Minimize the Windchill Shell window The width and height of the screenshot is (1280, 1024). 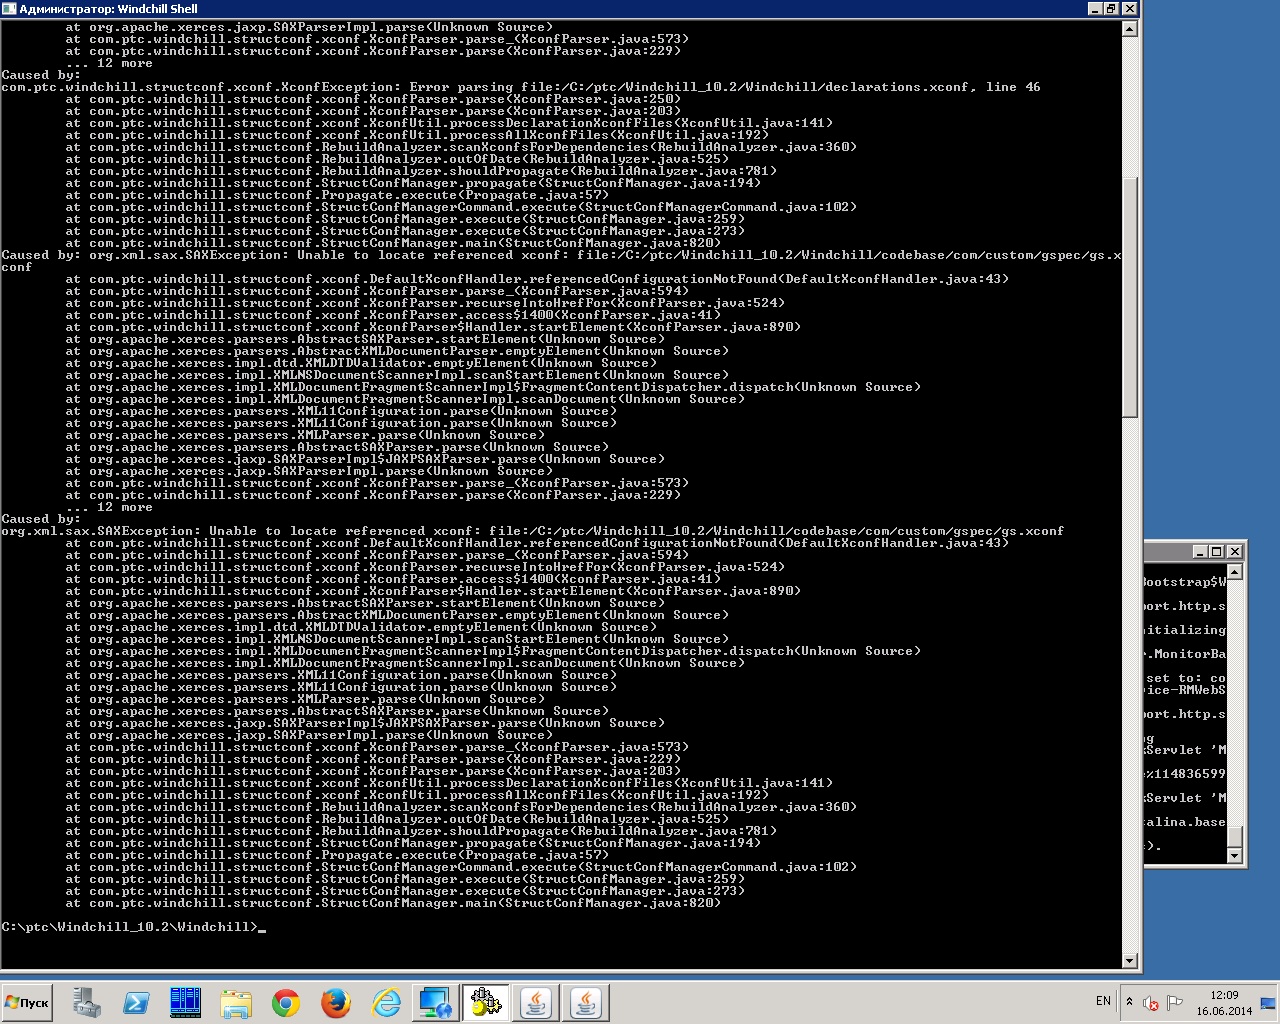(1094, 8)
